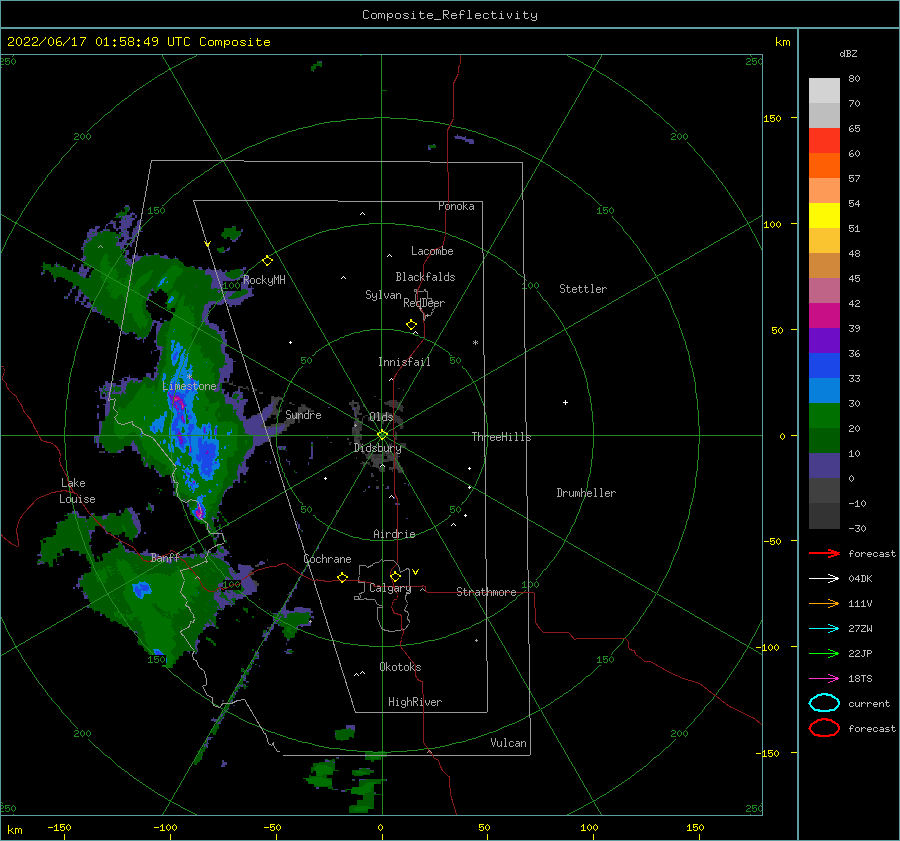The height and width of the screenshot is (841, 900).
Task: Click the Innisfail label
Action: click(x=404, y=362)
